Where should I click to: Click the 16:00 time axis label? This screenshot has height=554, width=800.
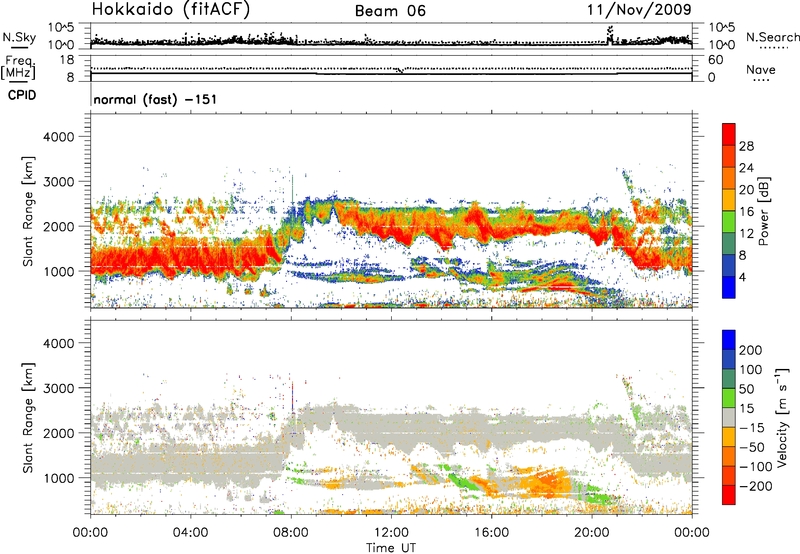click(x=491, y=533)
